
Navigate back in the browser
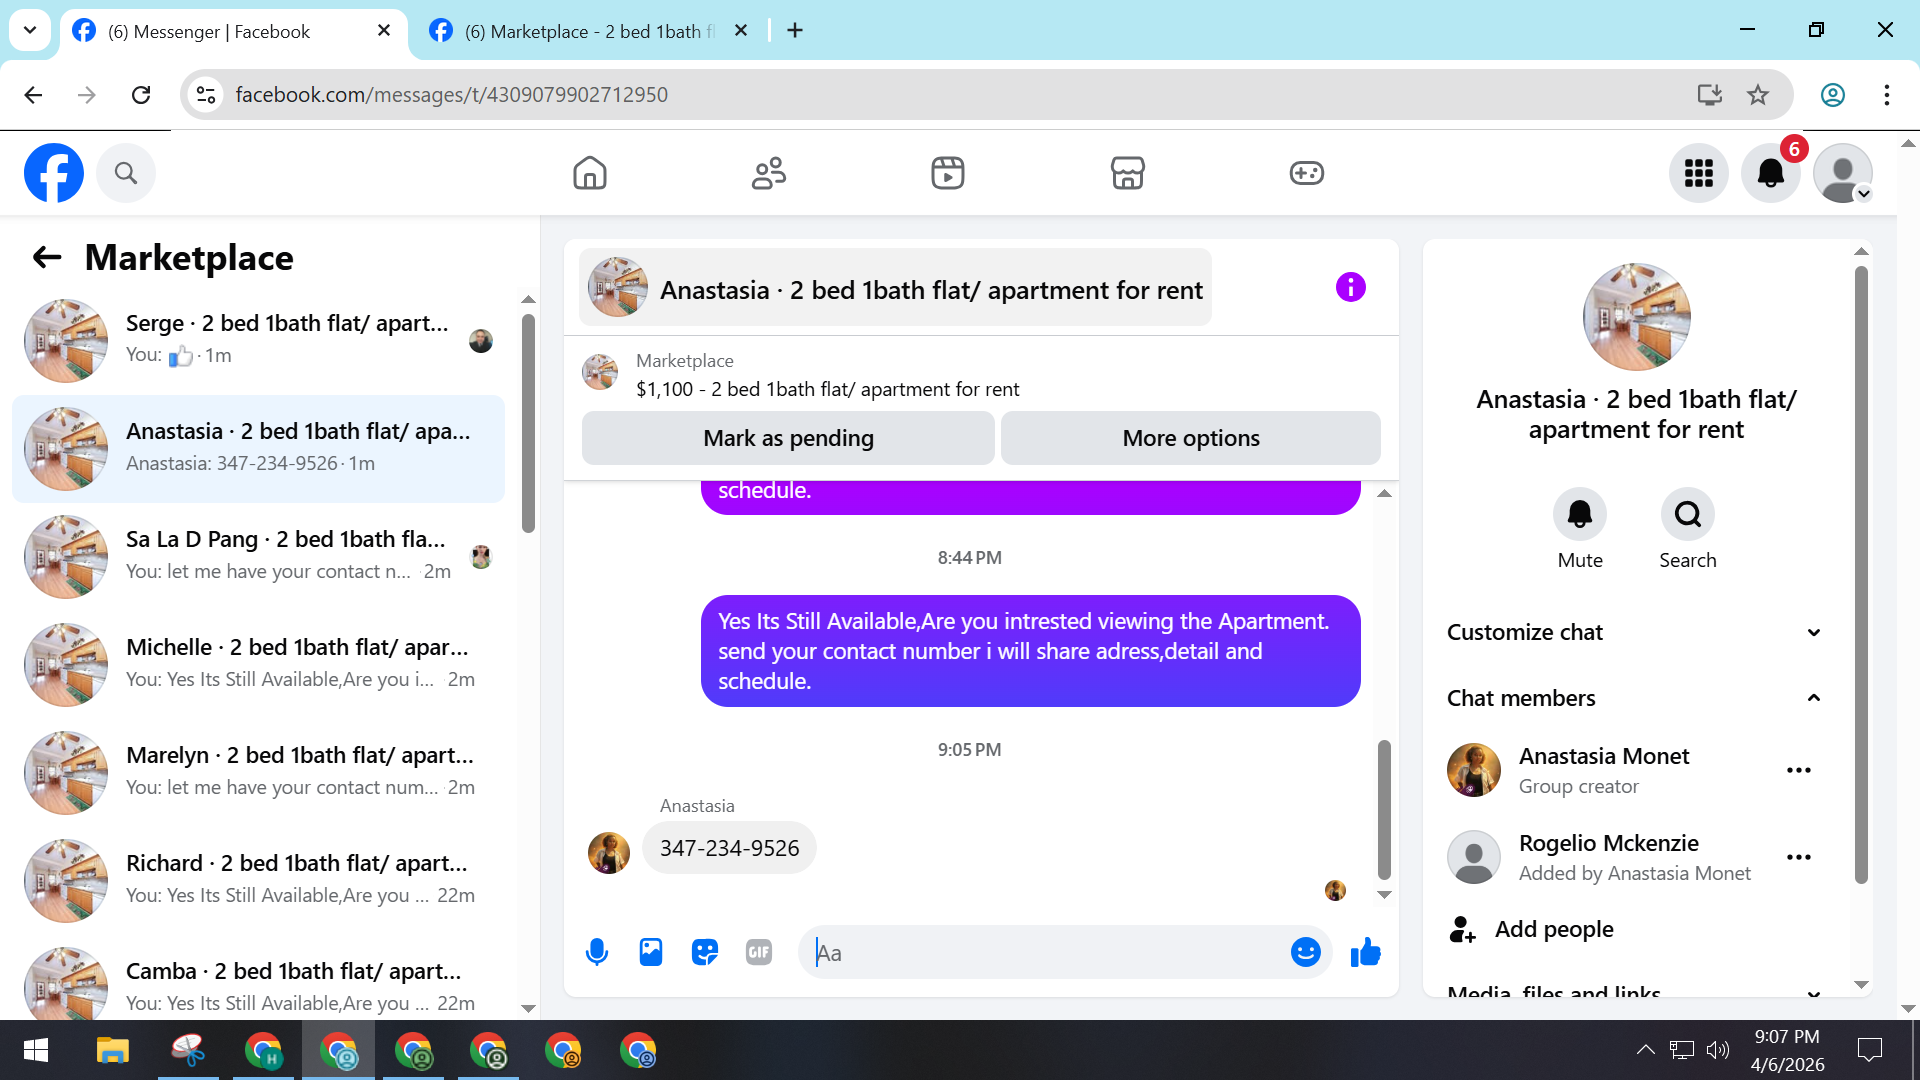[34, 95]
